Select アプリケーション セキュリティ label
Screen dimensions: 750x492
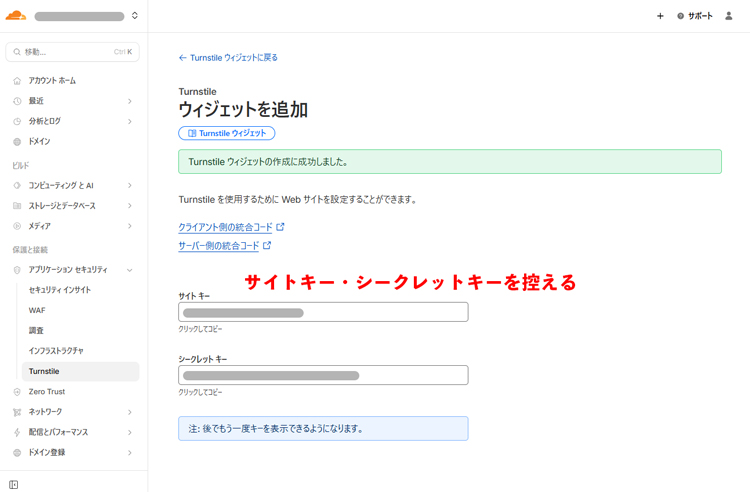click(x=68, y=270)
